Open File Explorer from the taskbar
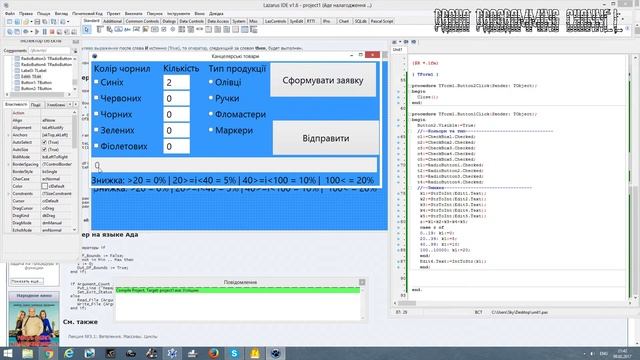This screenshot has width=640, height=360. [28, 353]
